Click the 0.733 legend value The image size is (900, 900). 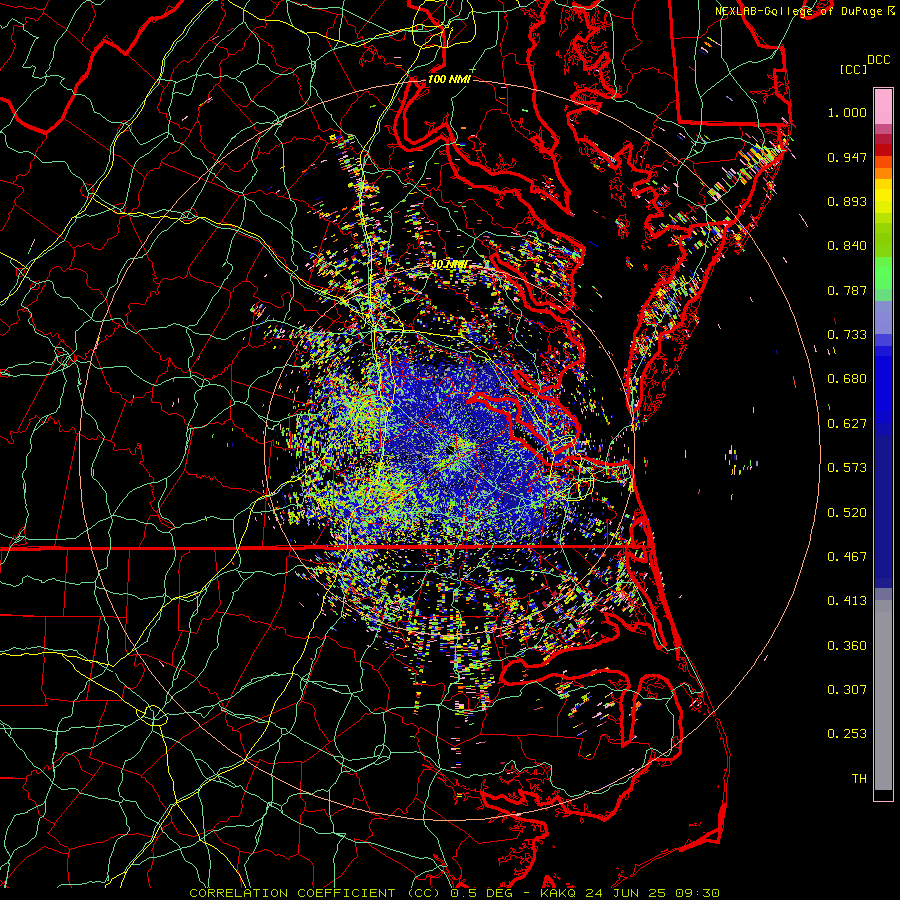[847, 335]
